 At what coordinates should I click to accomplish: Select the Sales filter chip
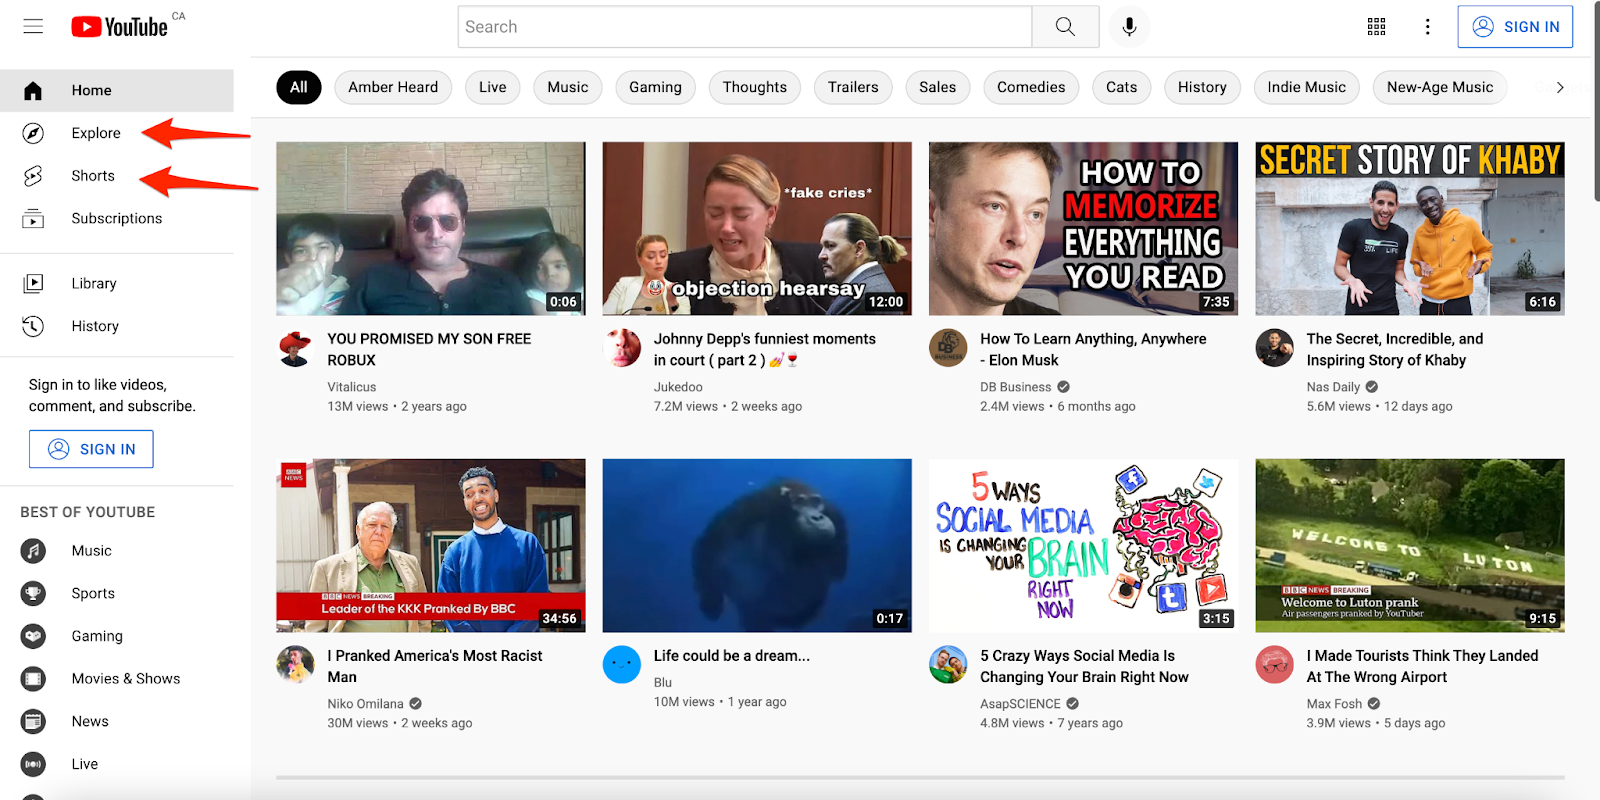[938, 88]
